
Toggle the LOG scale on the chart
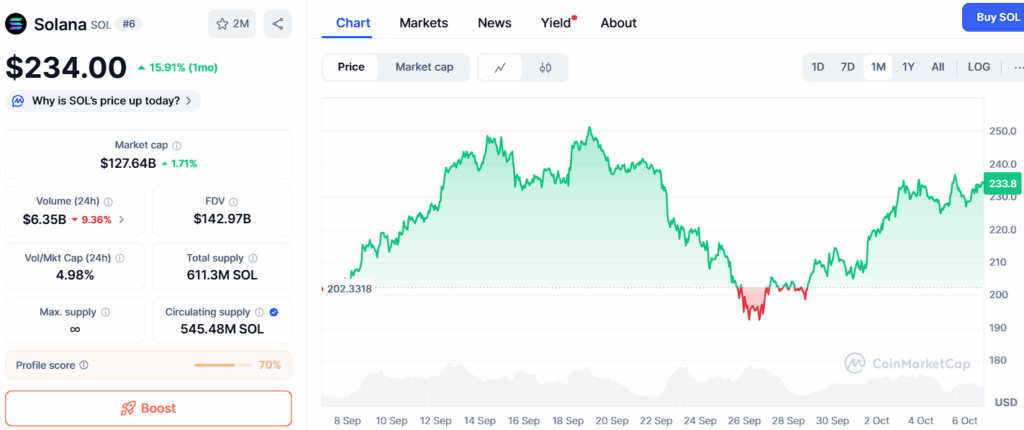[x=979, y=67]
